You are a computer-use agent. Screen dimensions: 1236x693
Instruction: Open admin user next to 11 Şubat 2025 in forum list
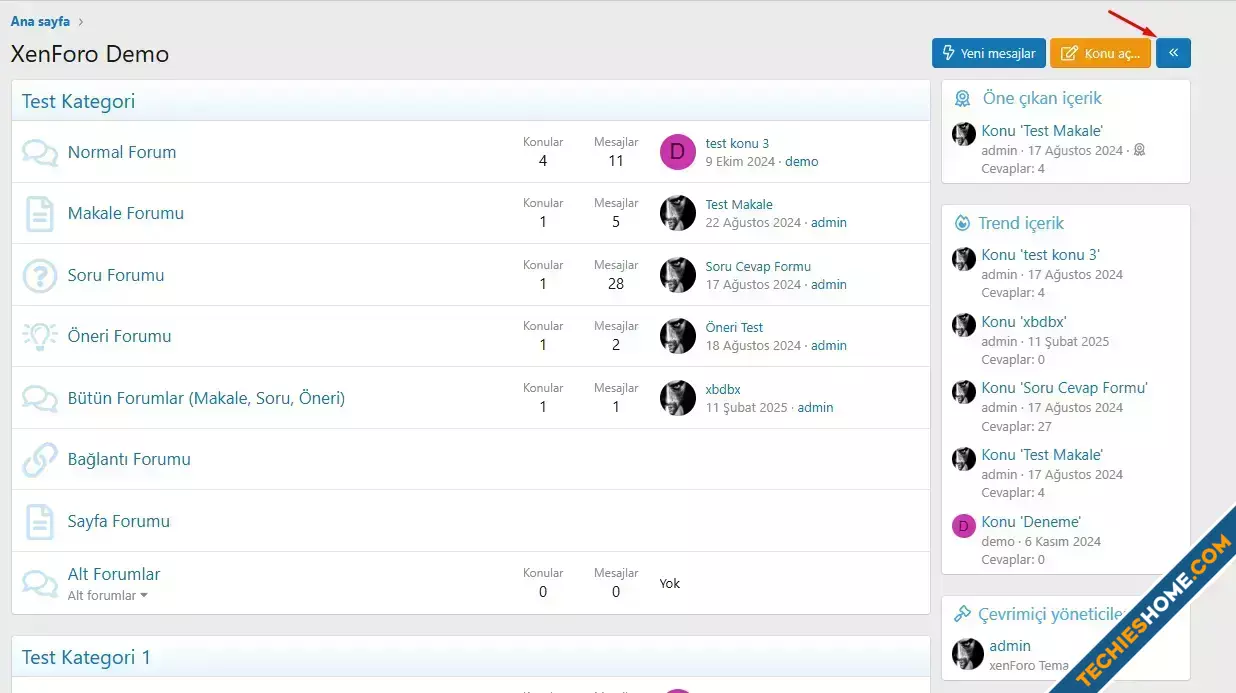[x=815, y=407]
